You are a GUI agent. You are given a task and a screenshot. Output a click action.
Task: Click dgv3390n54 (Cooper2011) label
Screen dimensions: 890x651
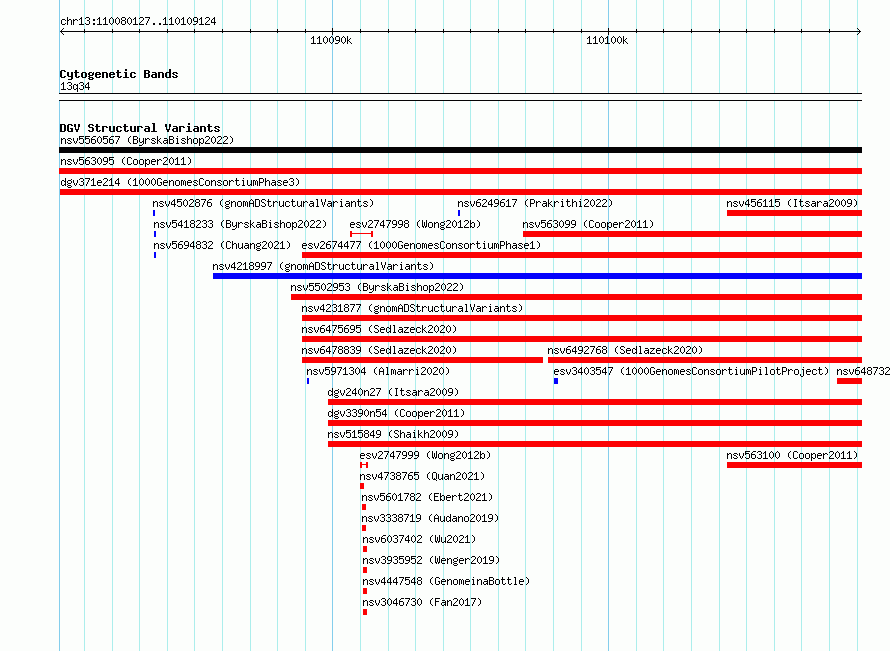[x=396, y=413]
